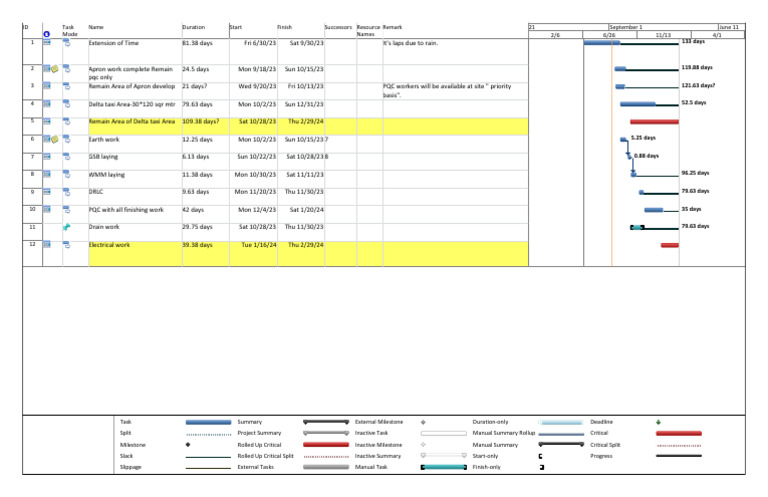Click the highlighted Remain Area of Delta taxi Area
768x497 pixels.
132,121
